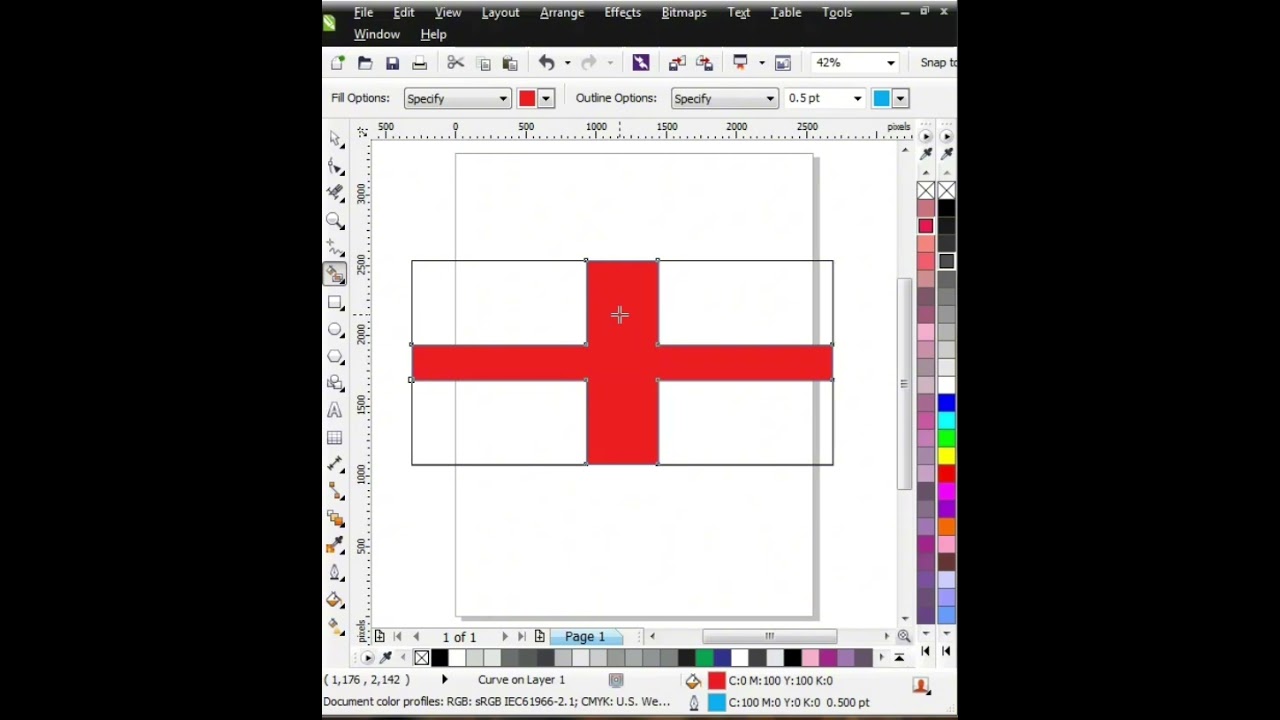1280x720 pixels.
Task: Pick the yellow swatch in color palette
Action: click(x=946, y=456)
